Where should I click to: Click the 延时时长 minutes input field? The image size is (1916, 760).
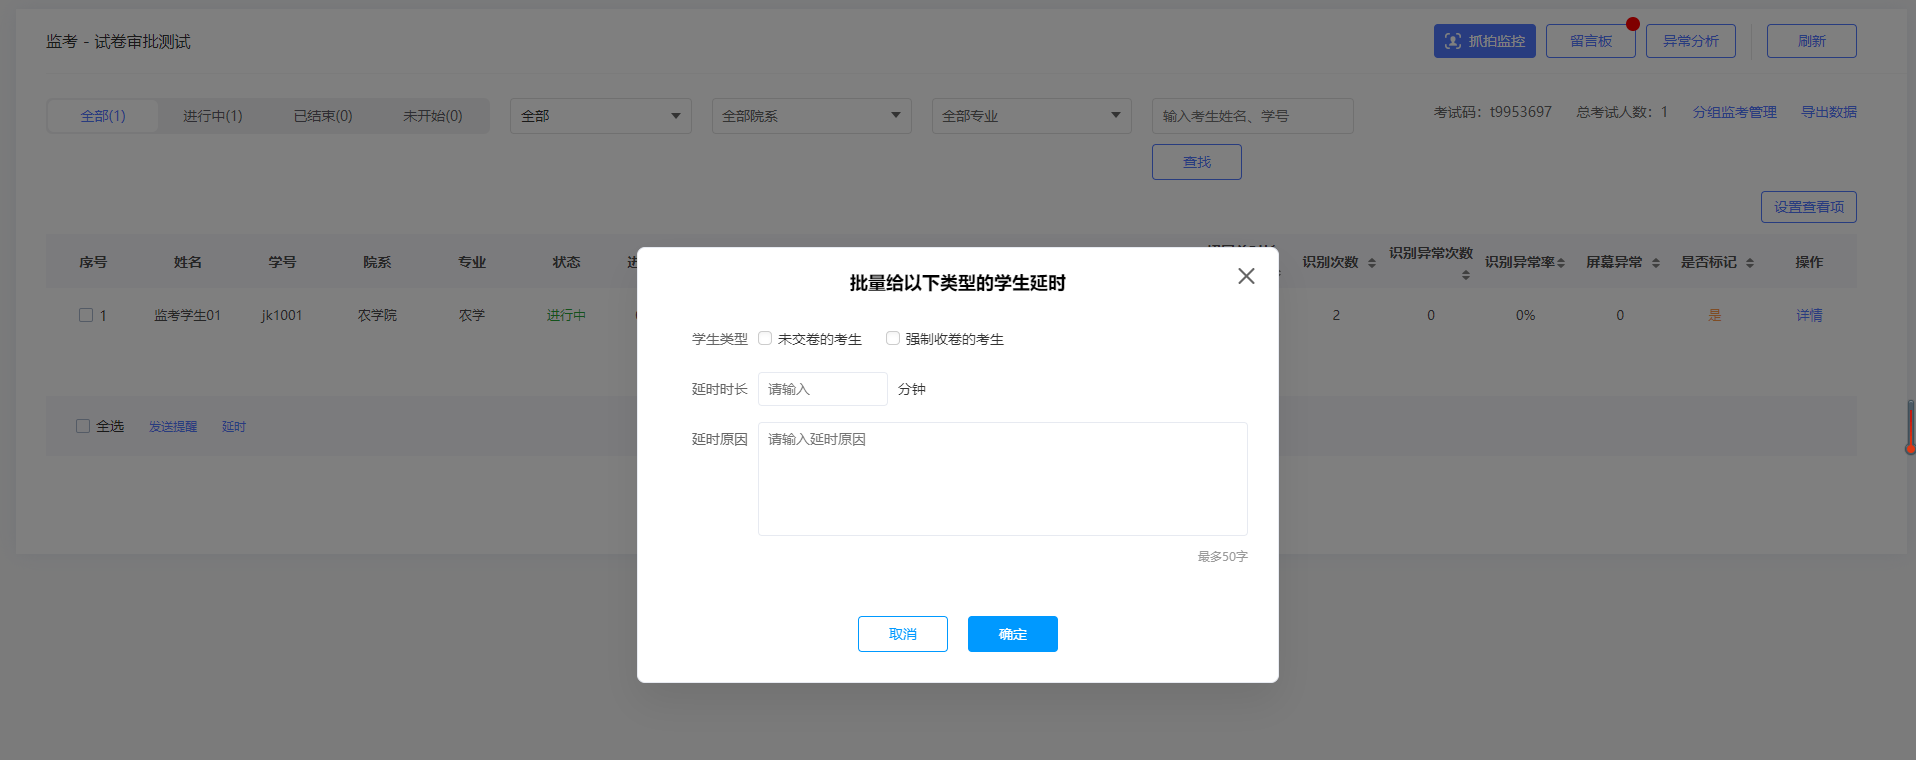(x=823, y=389)
